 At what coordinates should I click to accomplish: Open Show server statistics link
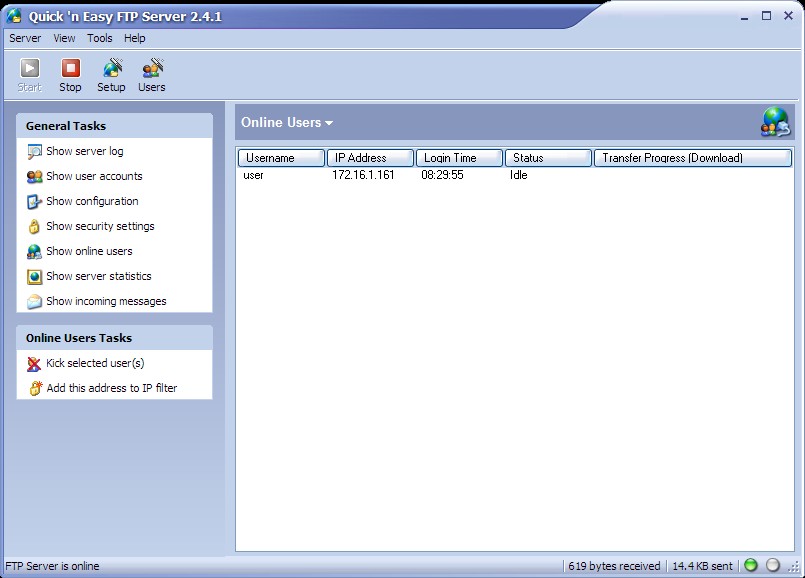click(99, 276)
